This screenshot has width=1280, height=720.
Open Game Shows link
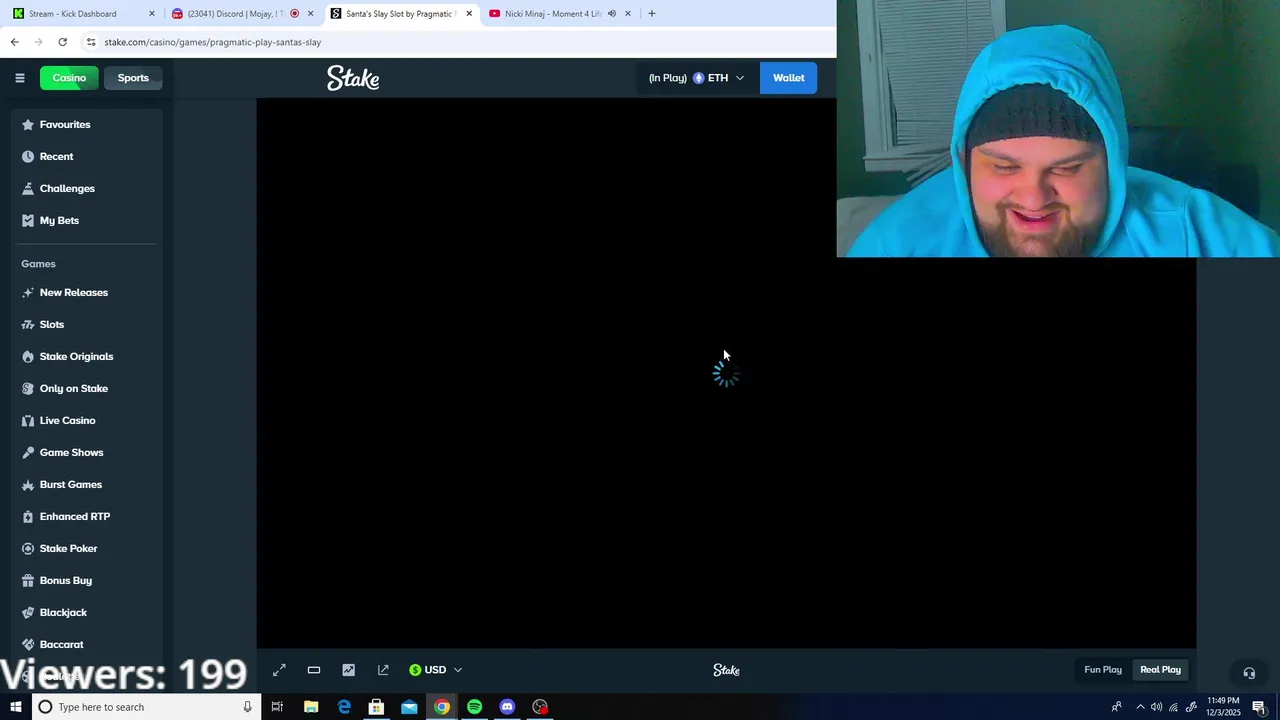[x=71, y=453]
